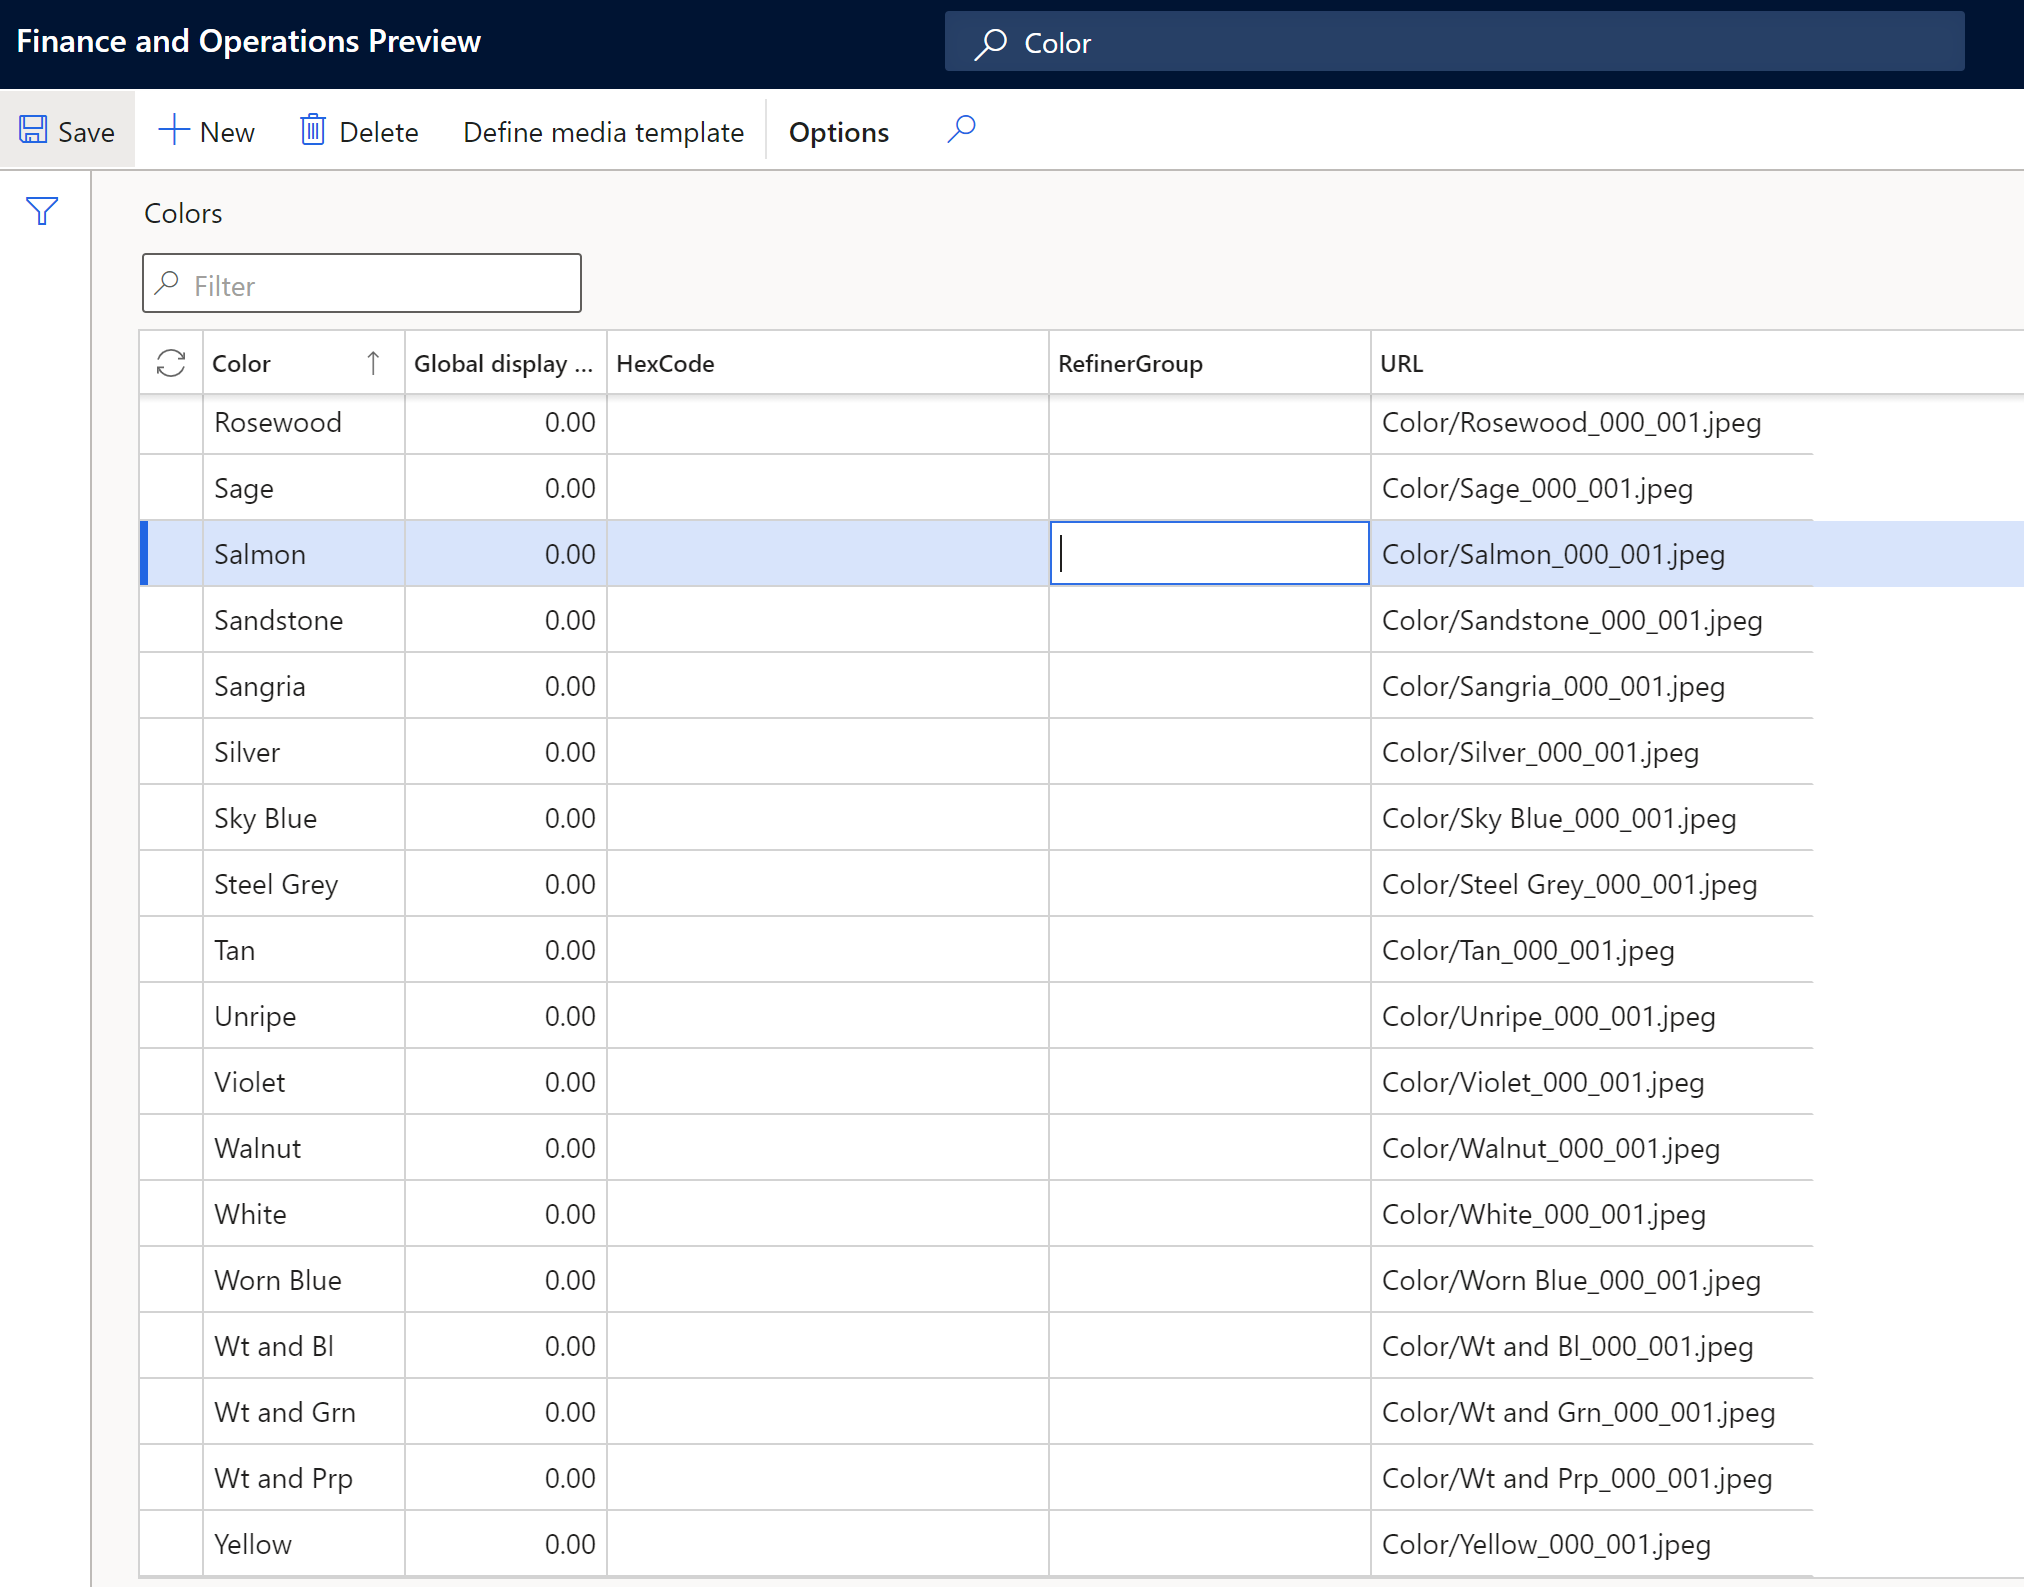Viewport: 2024px width, 1587px height.
Task: Open the Define media template menu item
Action: click(x=603, y=131)
